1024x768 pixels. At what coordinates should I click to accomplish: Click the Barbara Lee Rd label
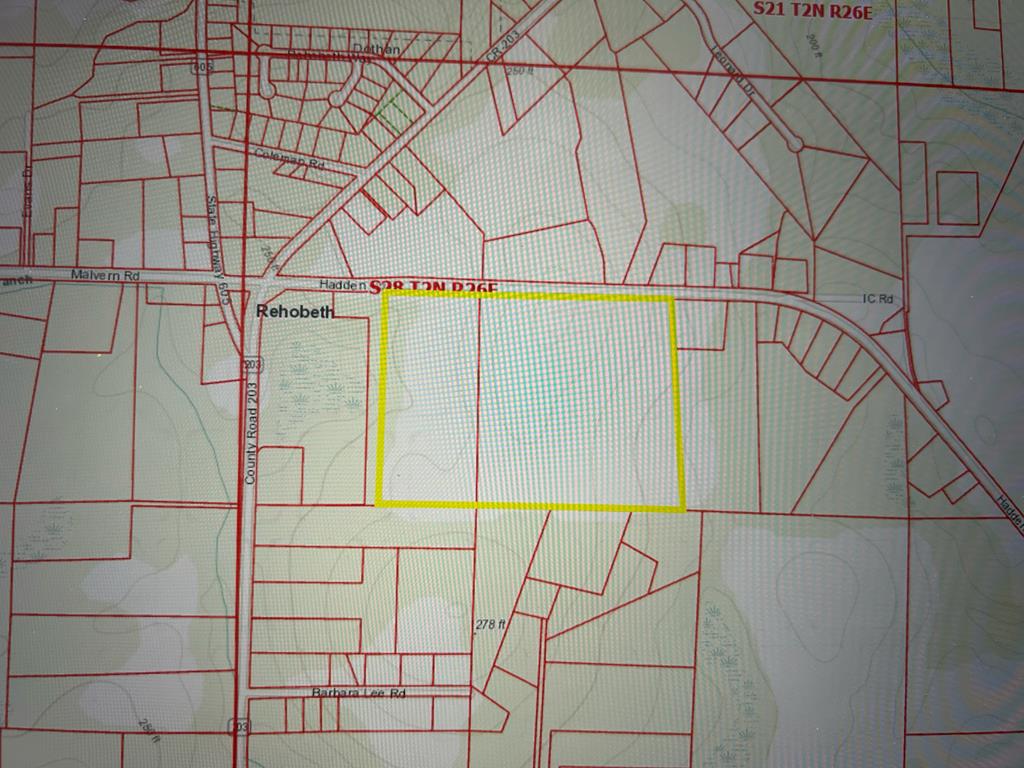359,693
